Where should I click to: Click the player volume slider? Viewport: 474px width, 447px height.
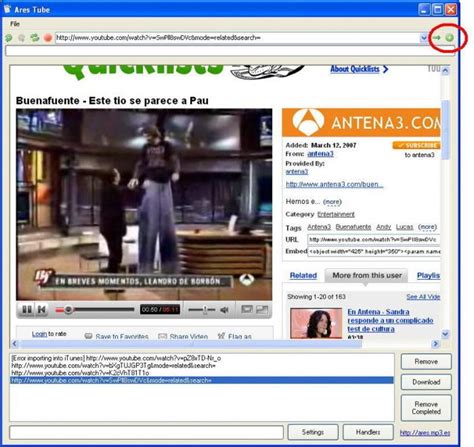(x=202, y=310)
